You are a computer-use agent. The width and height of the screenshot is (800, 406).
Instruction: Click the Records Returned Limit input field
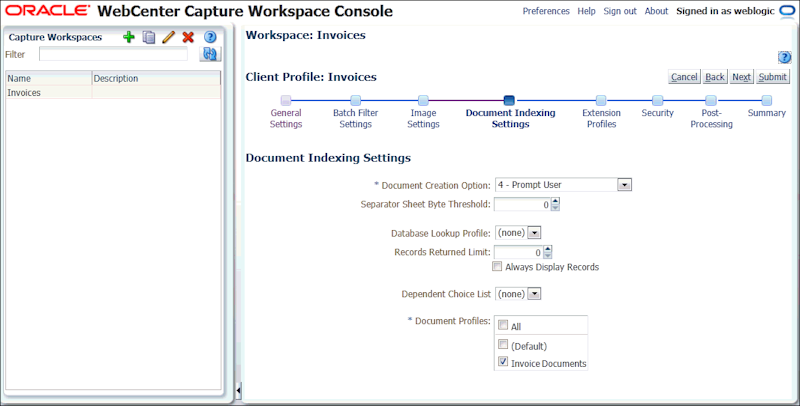coord(519,252)
